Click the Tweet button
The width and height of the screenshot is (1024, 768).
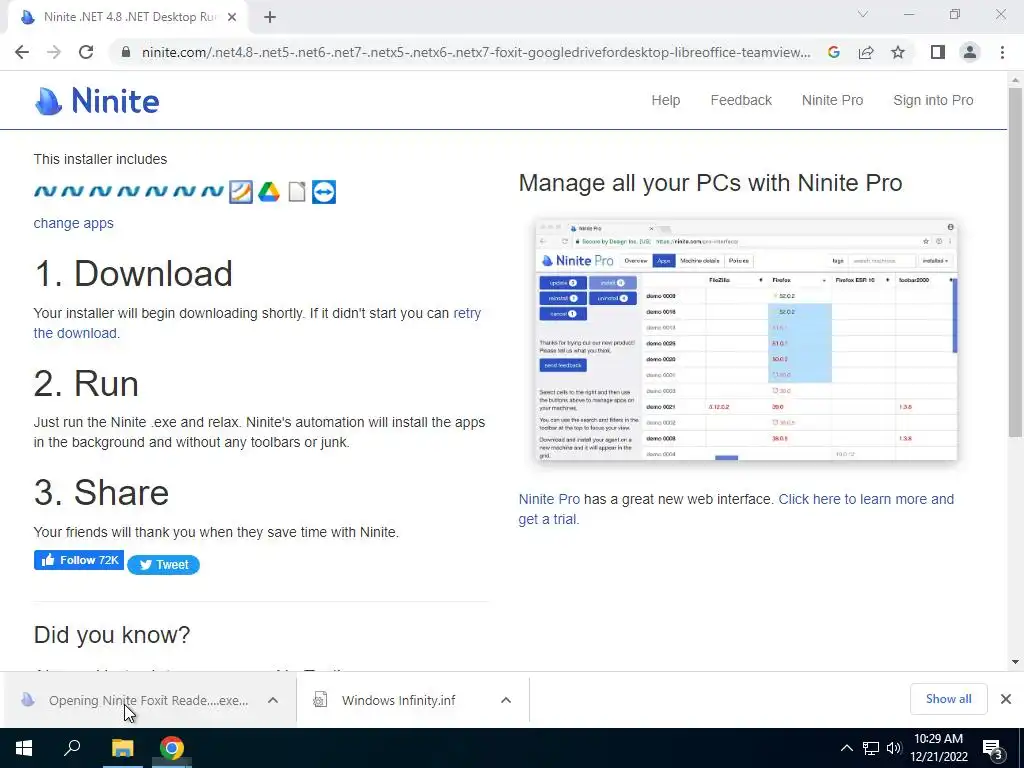click(163, 565)
